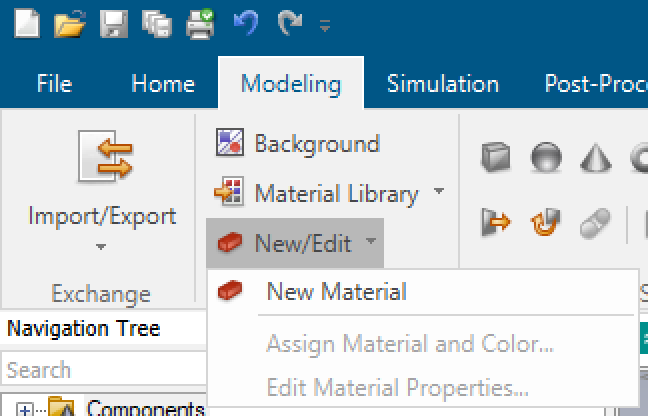648x416 pixels.
Task: Save the project using the floppy disk icon
Action: (113, 24)
